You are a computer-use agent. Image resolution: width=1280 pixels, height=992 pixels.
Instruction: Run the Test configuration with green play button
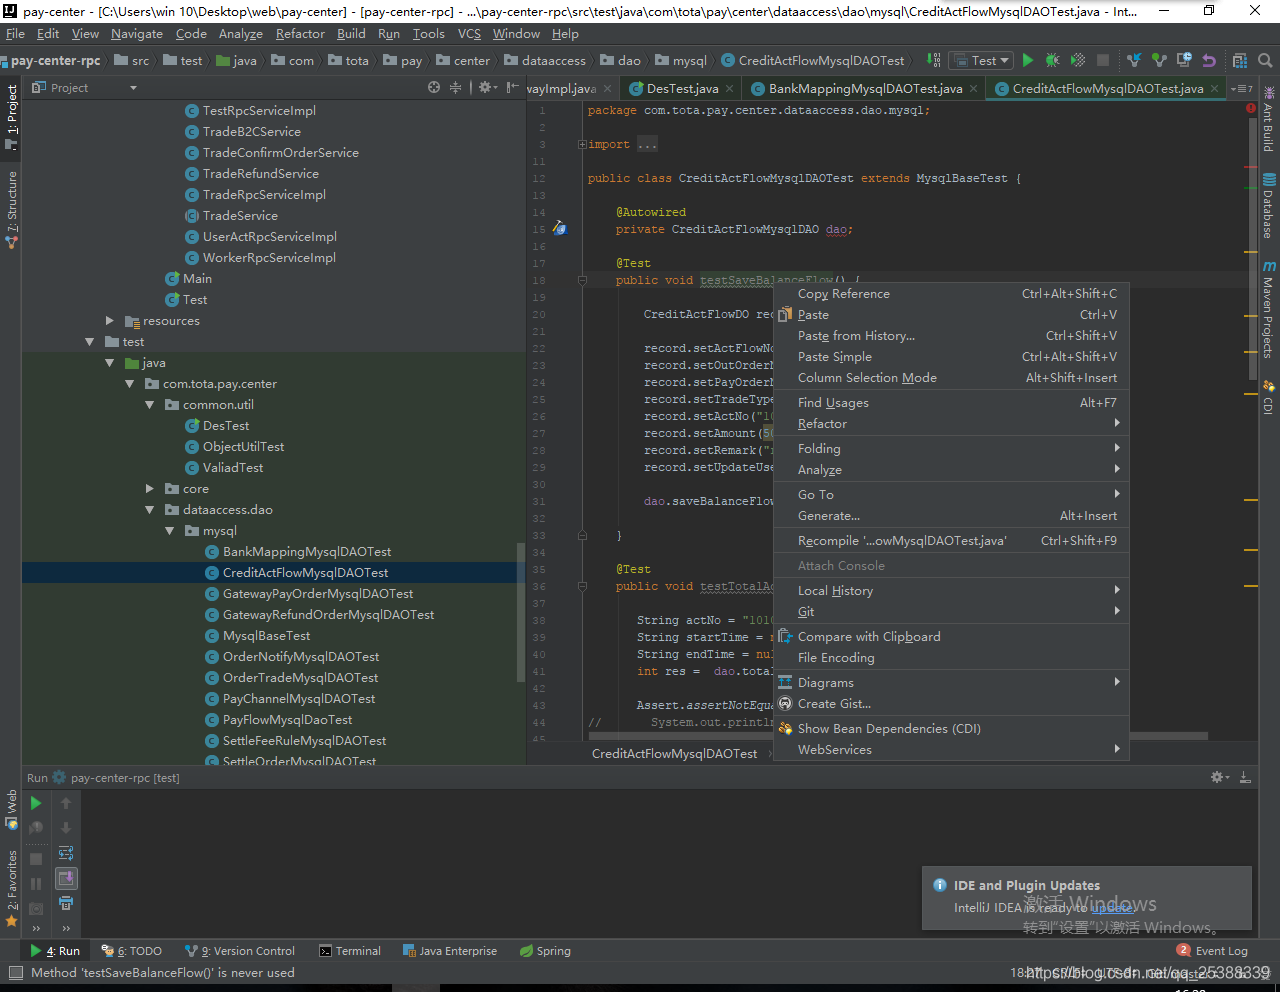click(x=1027, y=60)
